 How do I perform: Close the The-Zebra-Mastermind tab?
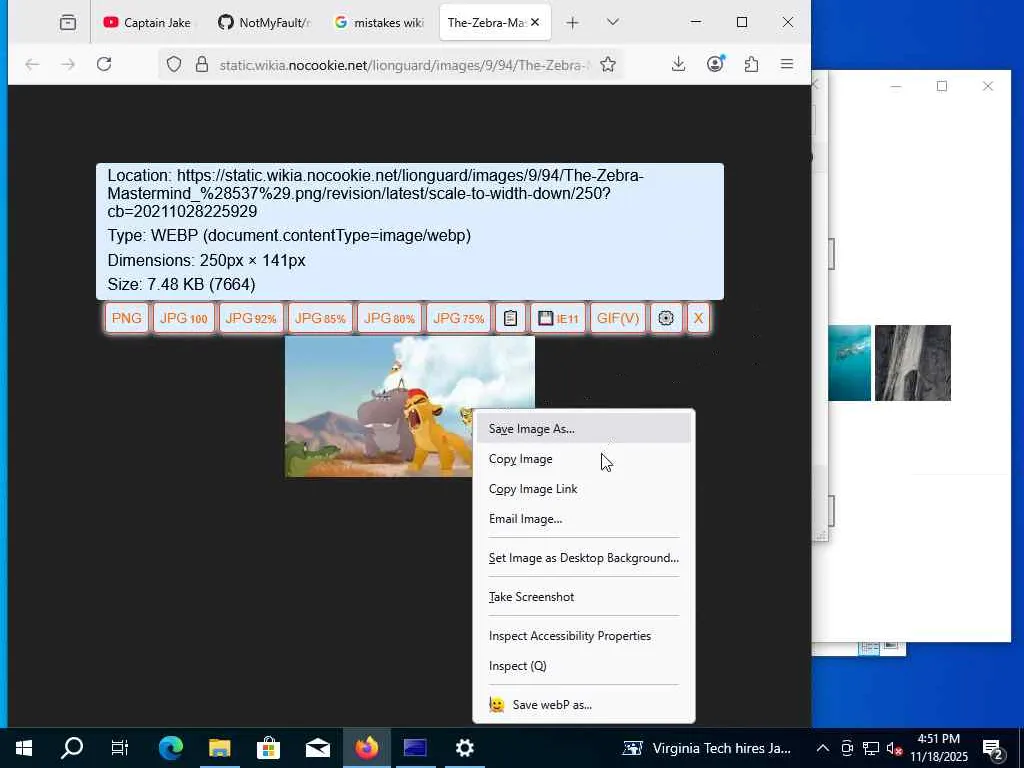pos(535,23)
